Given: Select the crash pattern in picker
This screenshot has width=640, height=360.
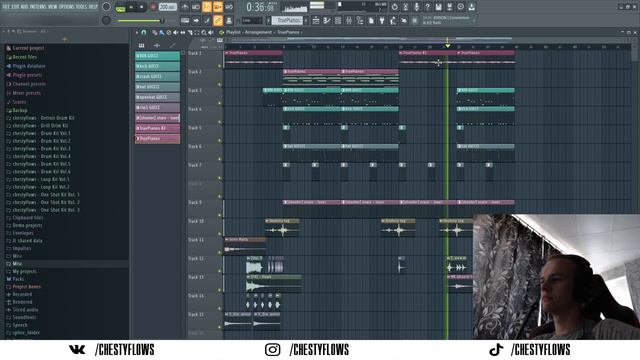Looking at the screenshot, I should coord(158,77).
